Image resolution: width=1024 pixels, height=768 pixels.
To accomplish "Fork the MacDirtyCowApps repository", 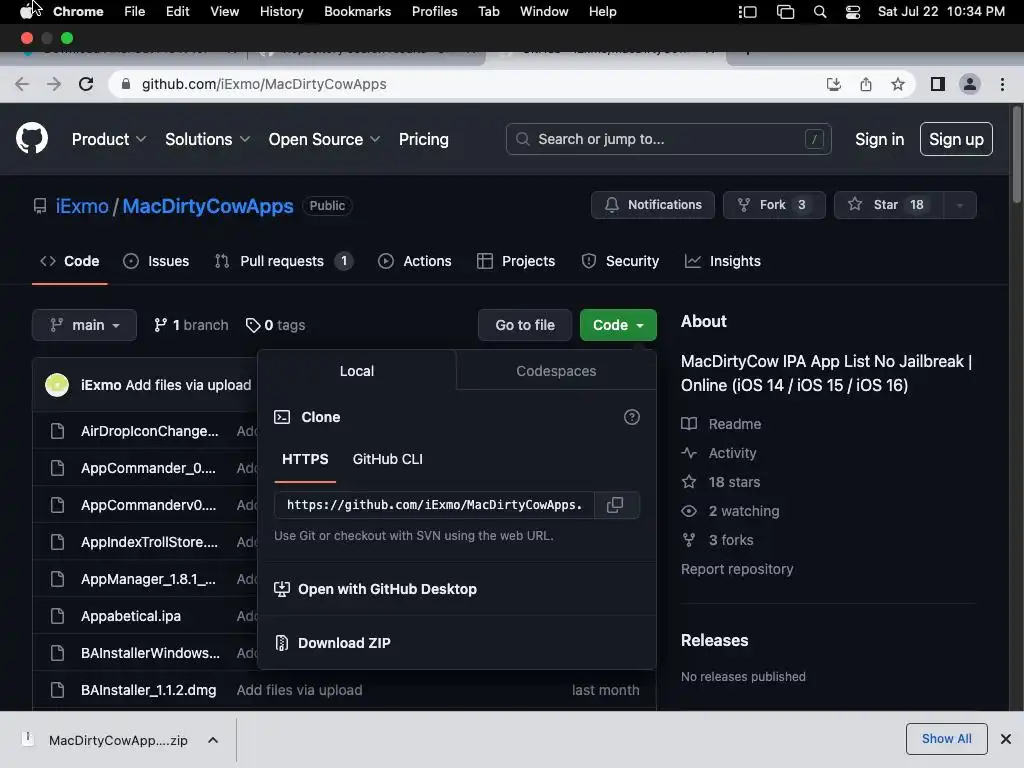I will point(774,205).
